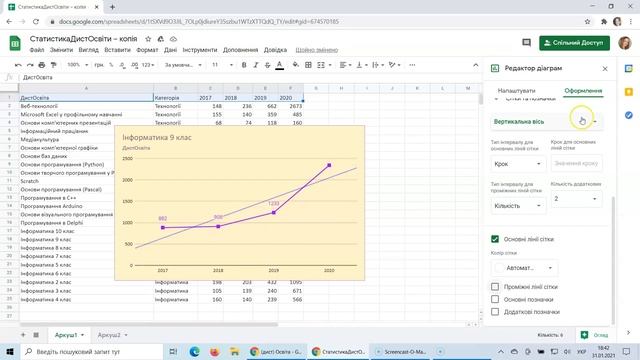Open the Змінити menu

(61, 50)
